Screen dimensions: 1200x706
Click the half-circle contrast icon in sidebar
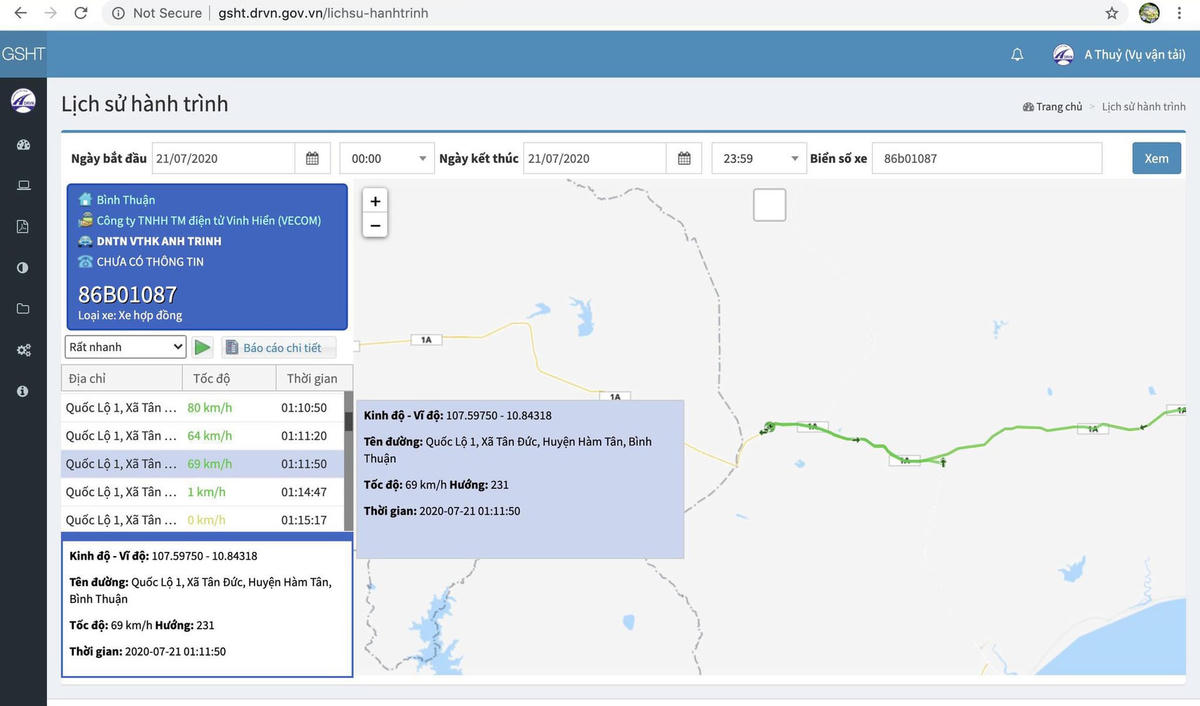[x=23, y=268]
